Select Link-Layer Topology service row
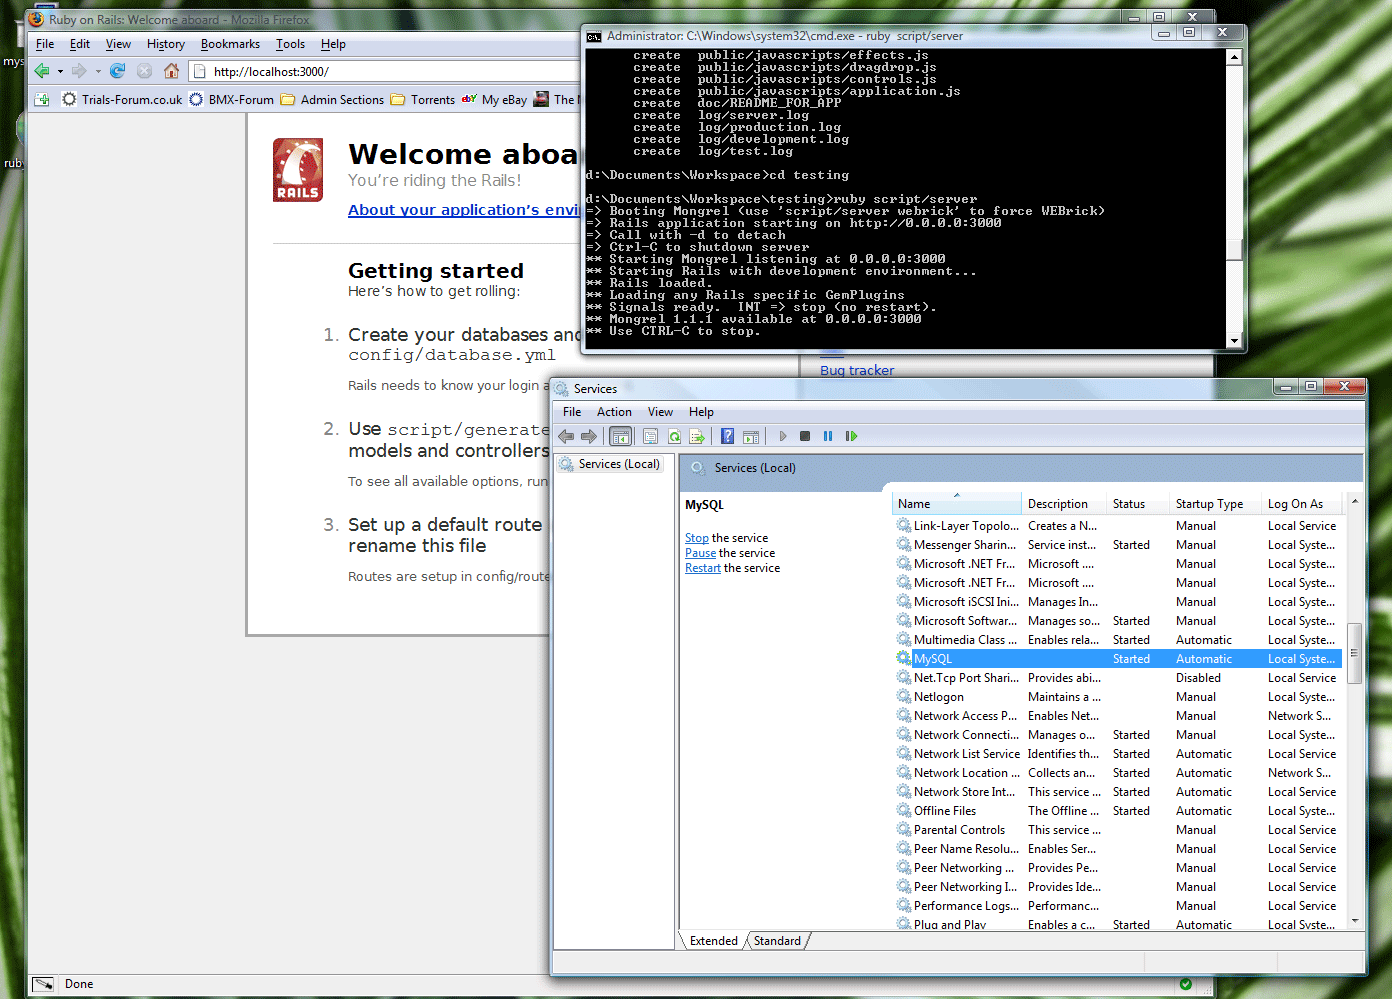 pyautogui.click(x=1117, y=526)
